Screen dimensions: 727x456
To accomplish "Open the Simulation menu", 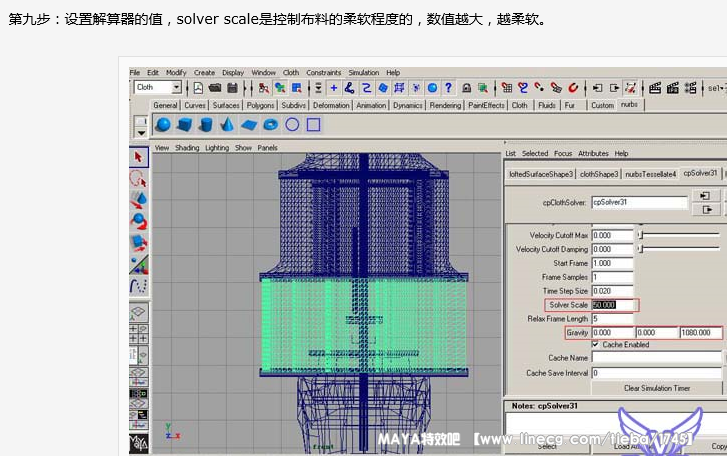I will pos(364,73).
